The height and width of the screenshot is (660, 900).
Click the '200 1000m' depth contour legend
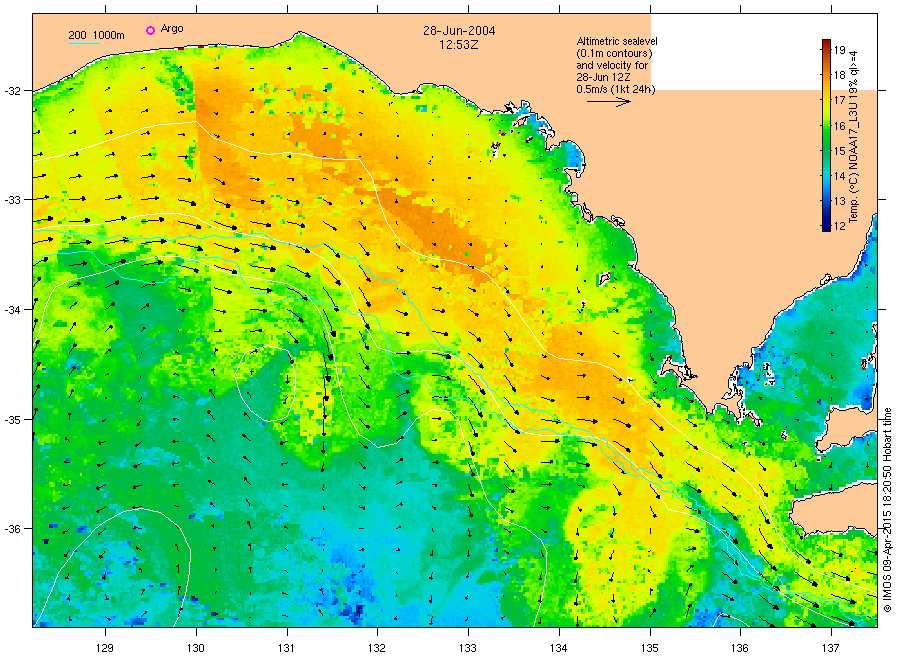pos(96,35)
